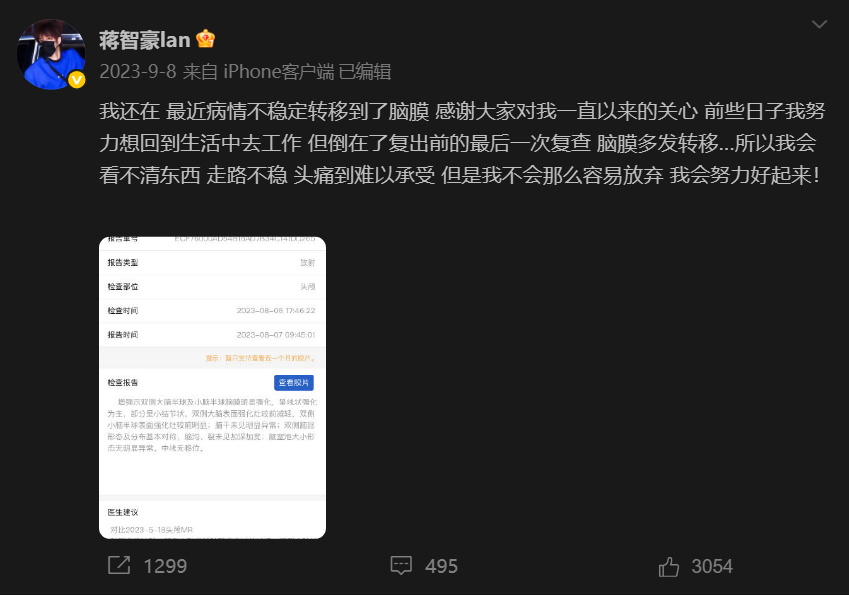This screenshot has height=595, width=849.
Task: Click the comment count 495
Action: pos(441,566)
